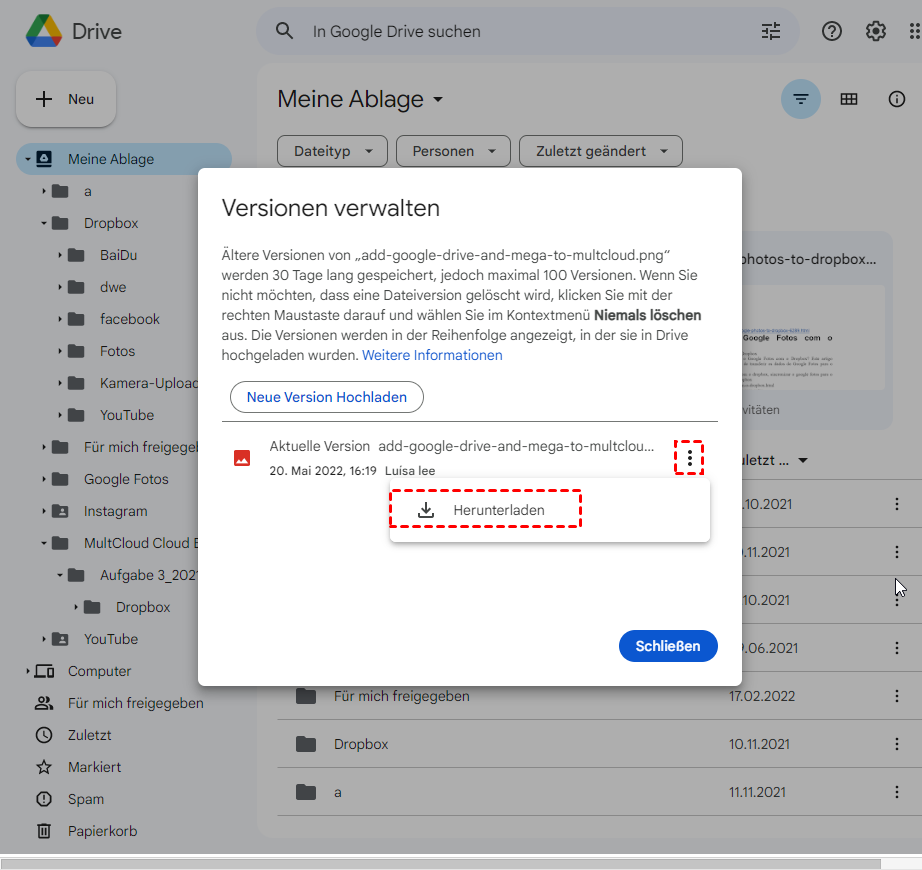Switch to grid layout view icon

point(848,99)
